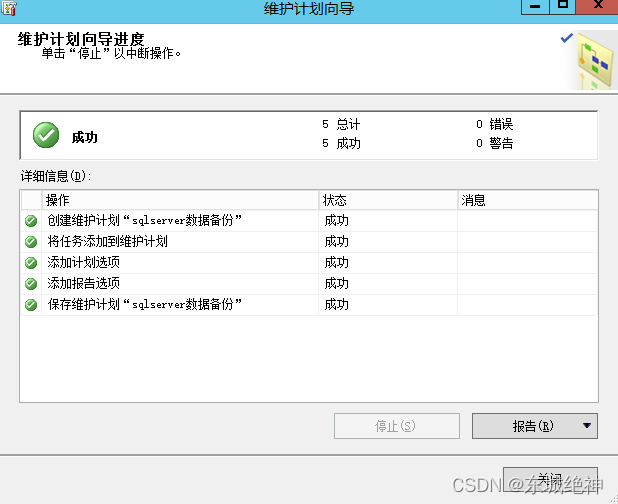Click the 消息 column header
Screen dimensions: 618x504
pos(528,200)
